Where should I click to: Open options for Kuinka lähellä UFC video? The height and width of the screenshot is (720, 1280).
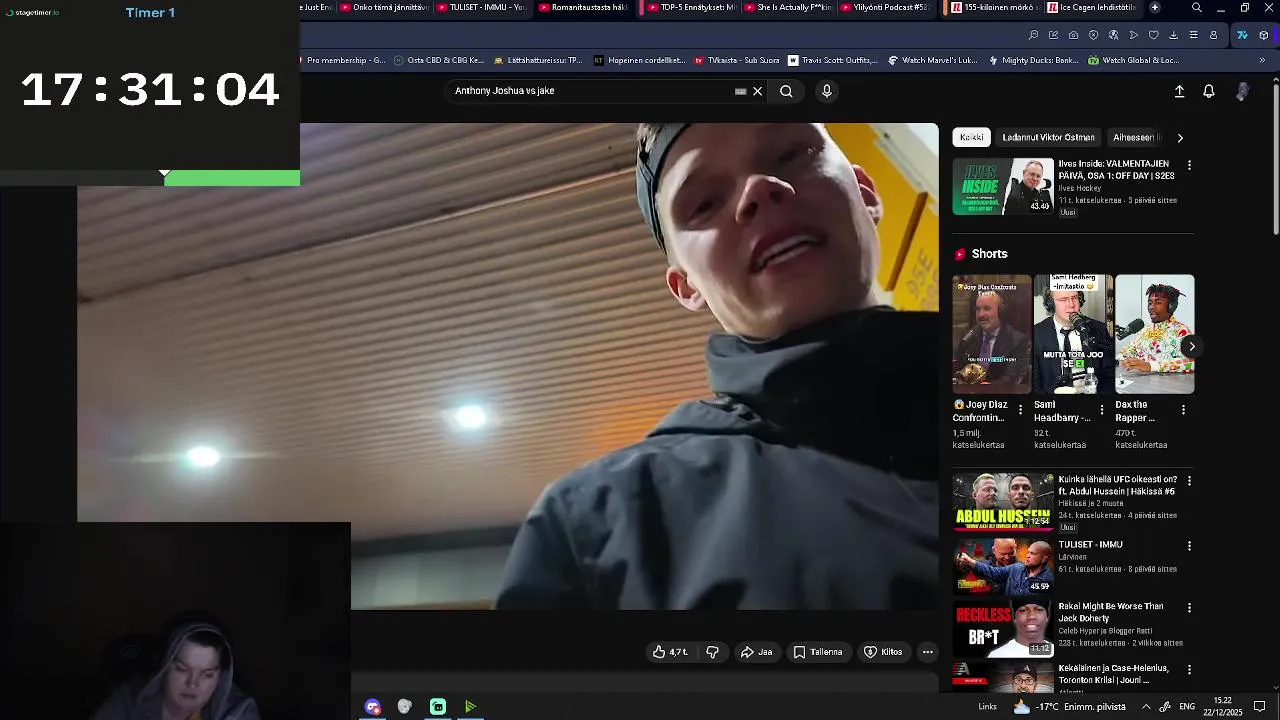pos(1189,481)
